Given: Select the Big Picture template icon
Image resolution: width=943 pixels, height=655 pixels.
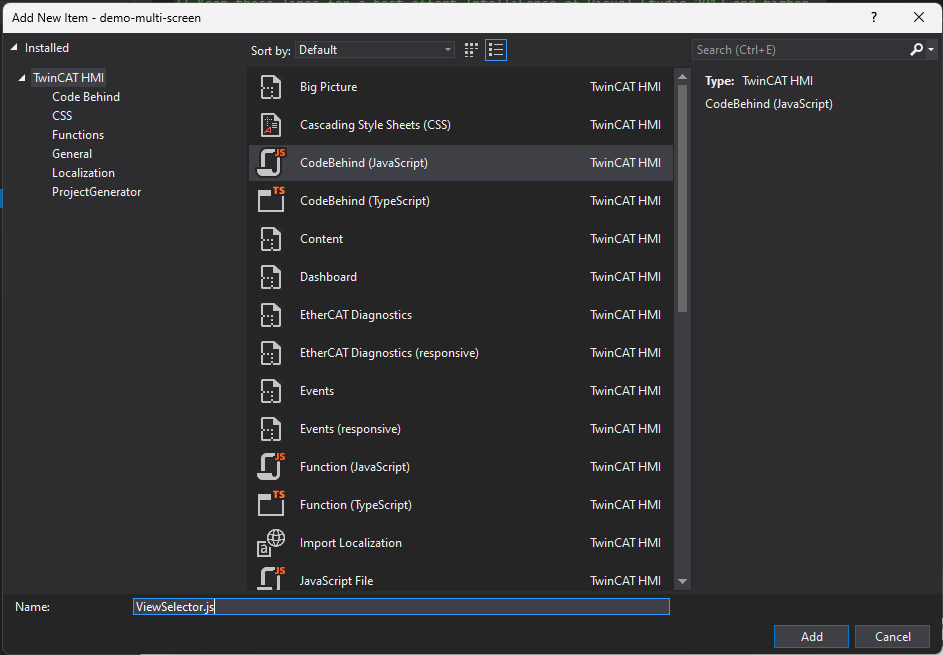Looking at the screenshot, I should [x=271, y=87].
